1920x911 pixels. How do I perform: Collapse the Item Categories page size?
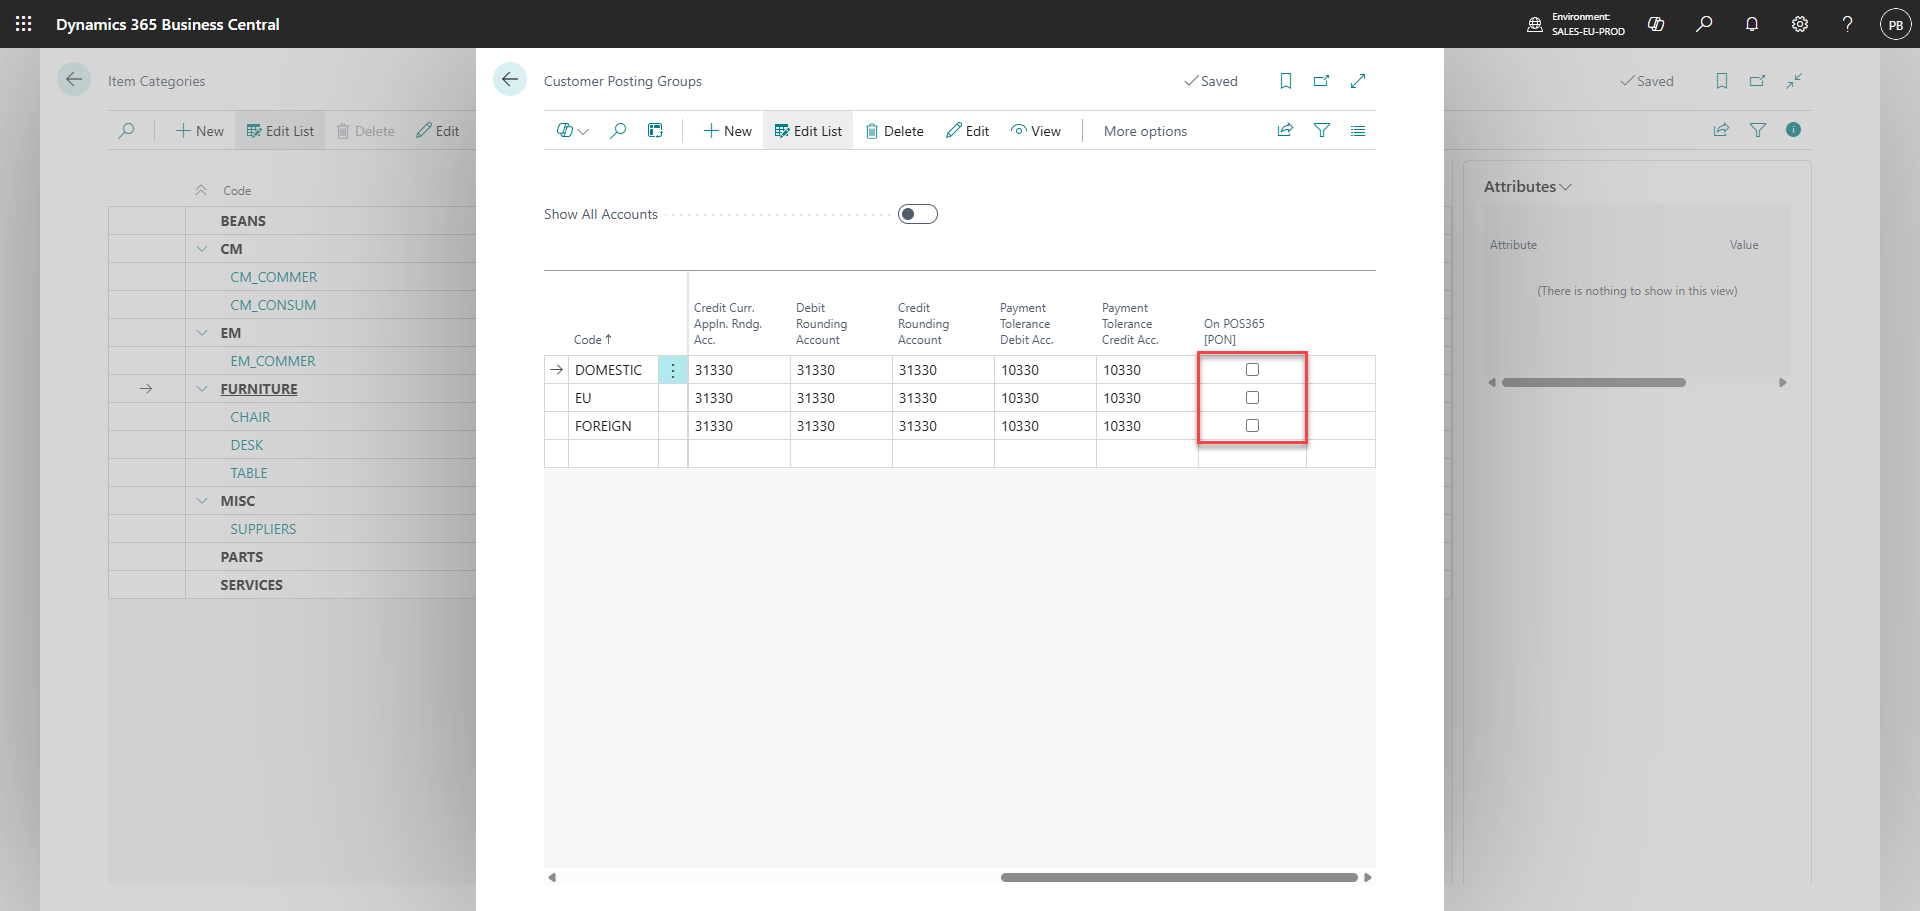tap(1794, 81)
